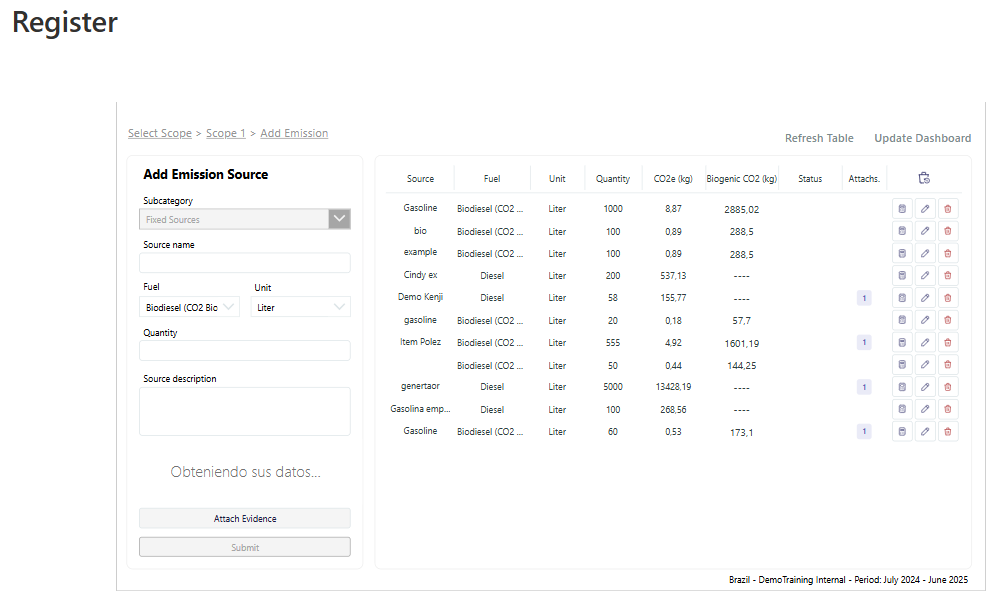Click the Source description text area
Viewport: 1005px width, 607px height.
click(x=245, y=412)
